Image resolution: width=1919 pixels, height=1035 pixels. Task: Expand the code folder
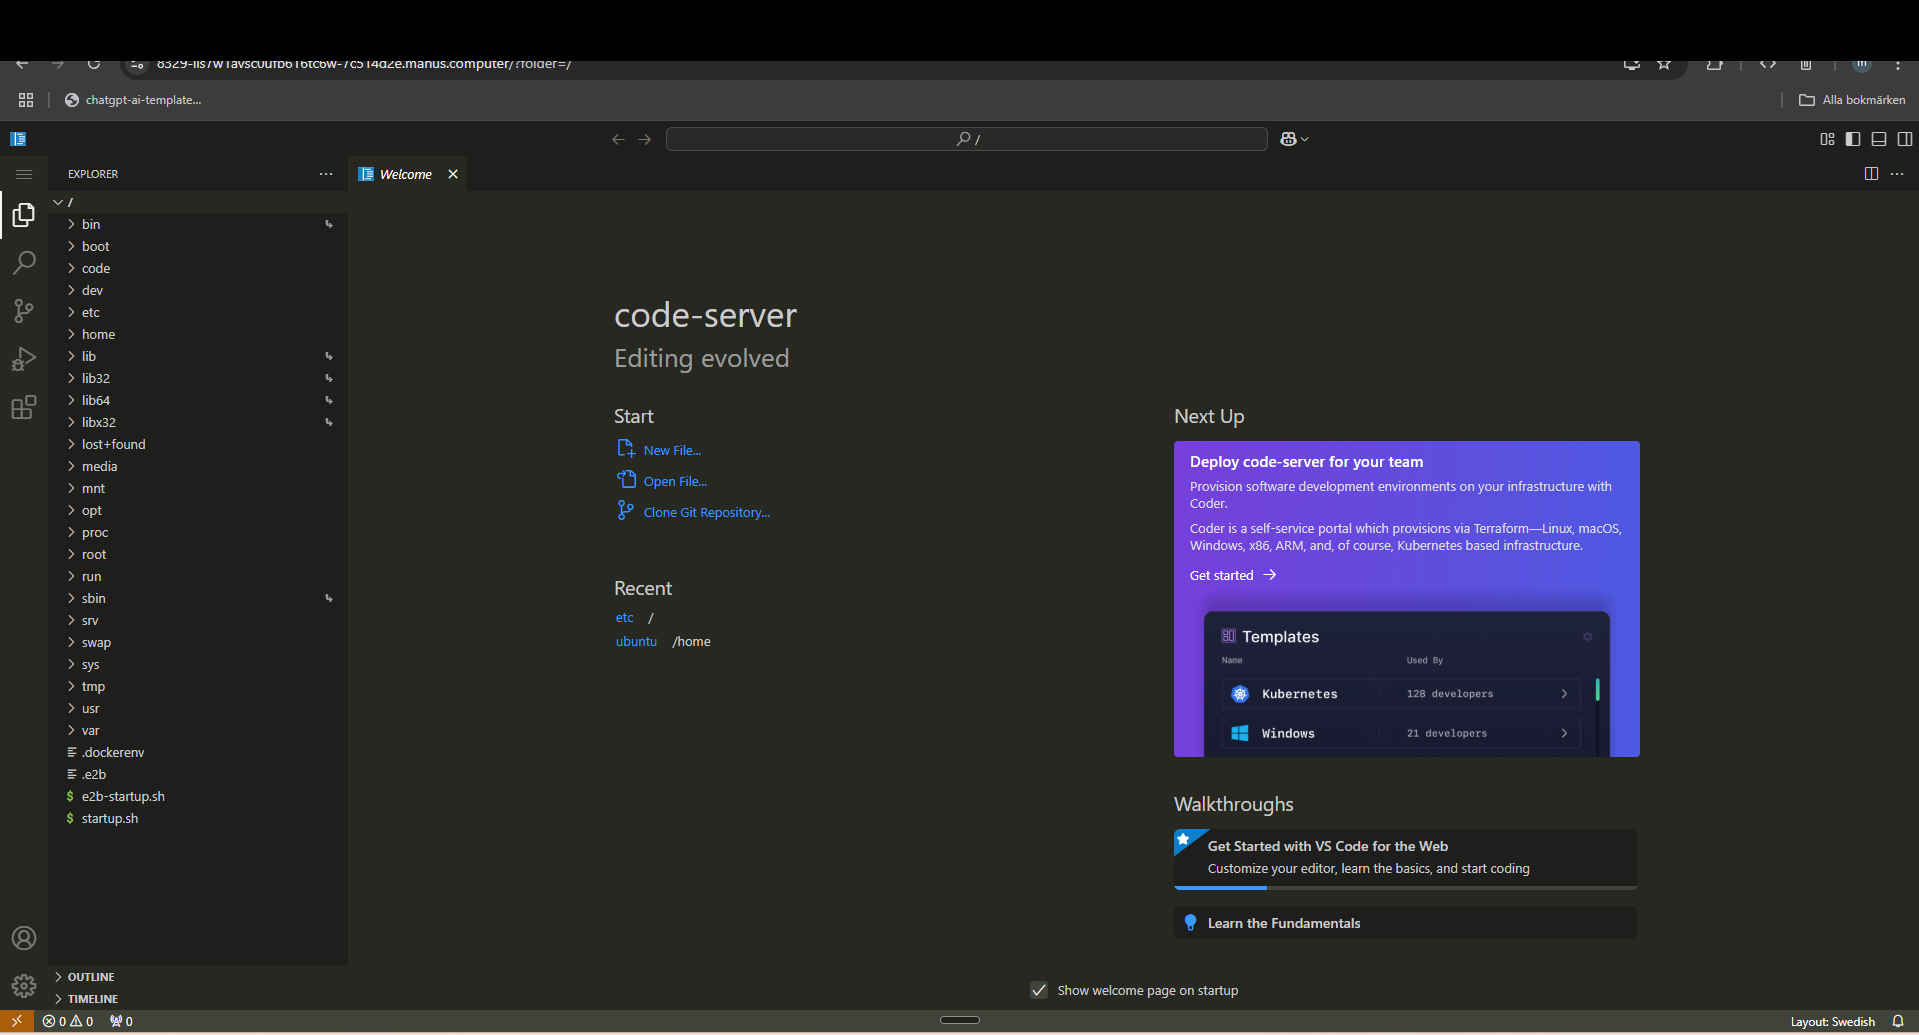click(198, 268)
